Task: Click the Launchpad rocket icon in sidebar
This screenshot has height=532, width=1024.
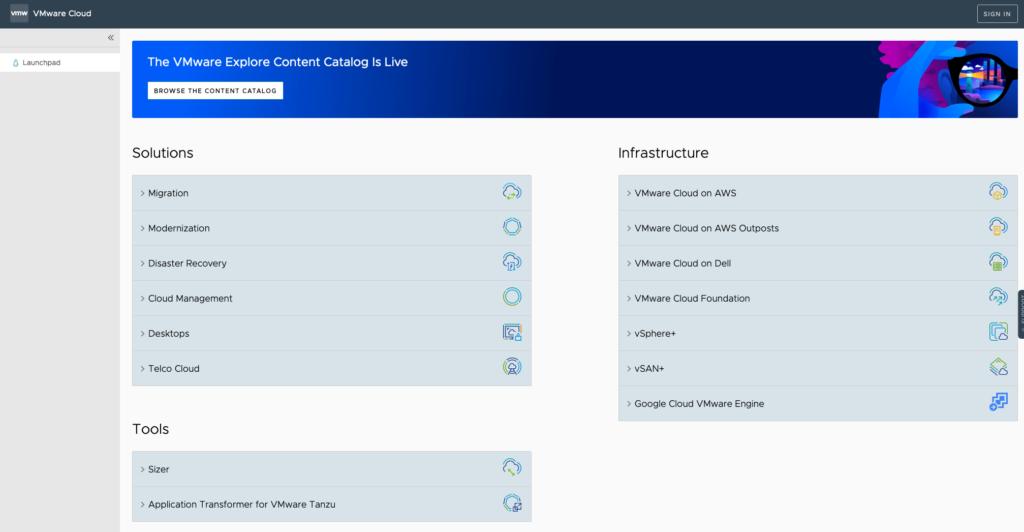Action: pyautogui.click(x=16, y=63)
